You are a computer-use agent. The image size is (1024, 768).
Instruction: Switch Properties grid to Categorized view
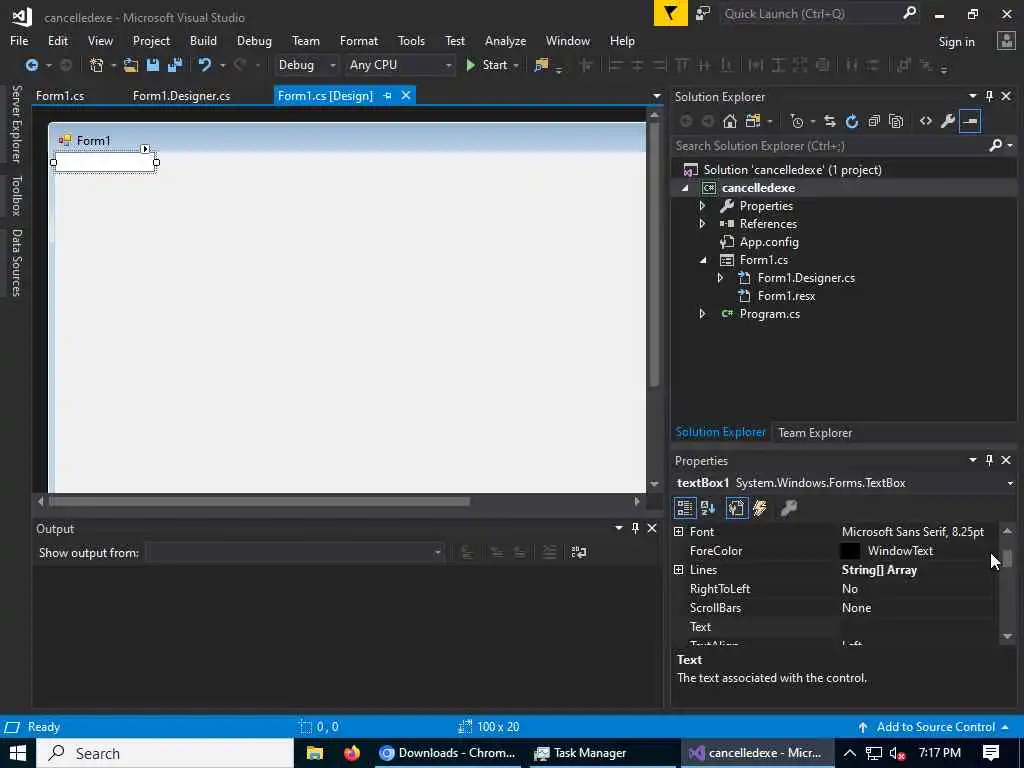click(684, 507)
